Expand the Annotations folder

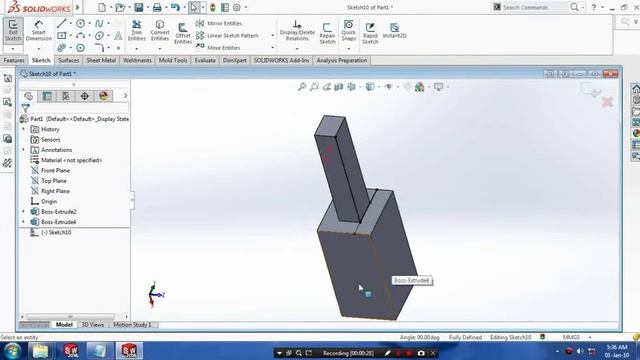click(x=23, y=150)
